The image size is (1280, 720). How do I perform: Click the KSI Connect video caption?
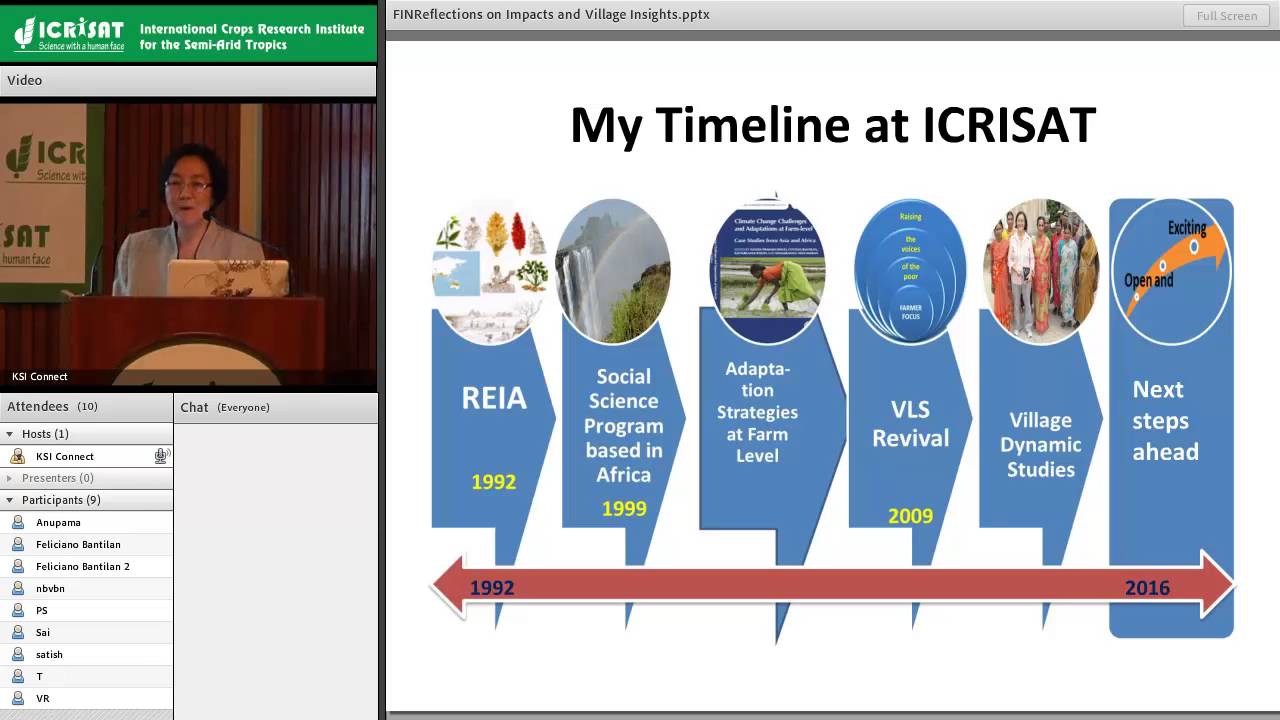(40, 377)
